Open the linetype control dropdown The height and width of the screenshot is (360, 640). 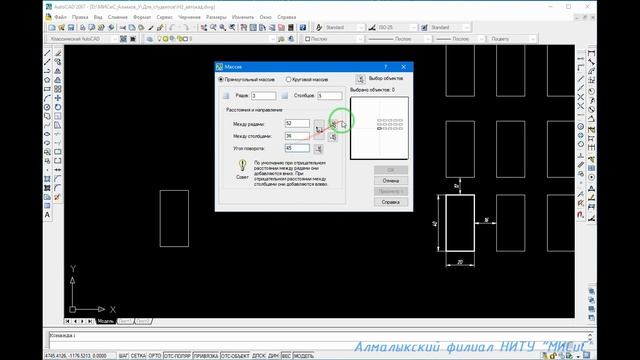pyautogui.click(x=398, y=39)
